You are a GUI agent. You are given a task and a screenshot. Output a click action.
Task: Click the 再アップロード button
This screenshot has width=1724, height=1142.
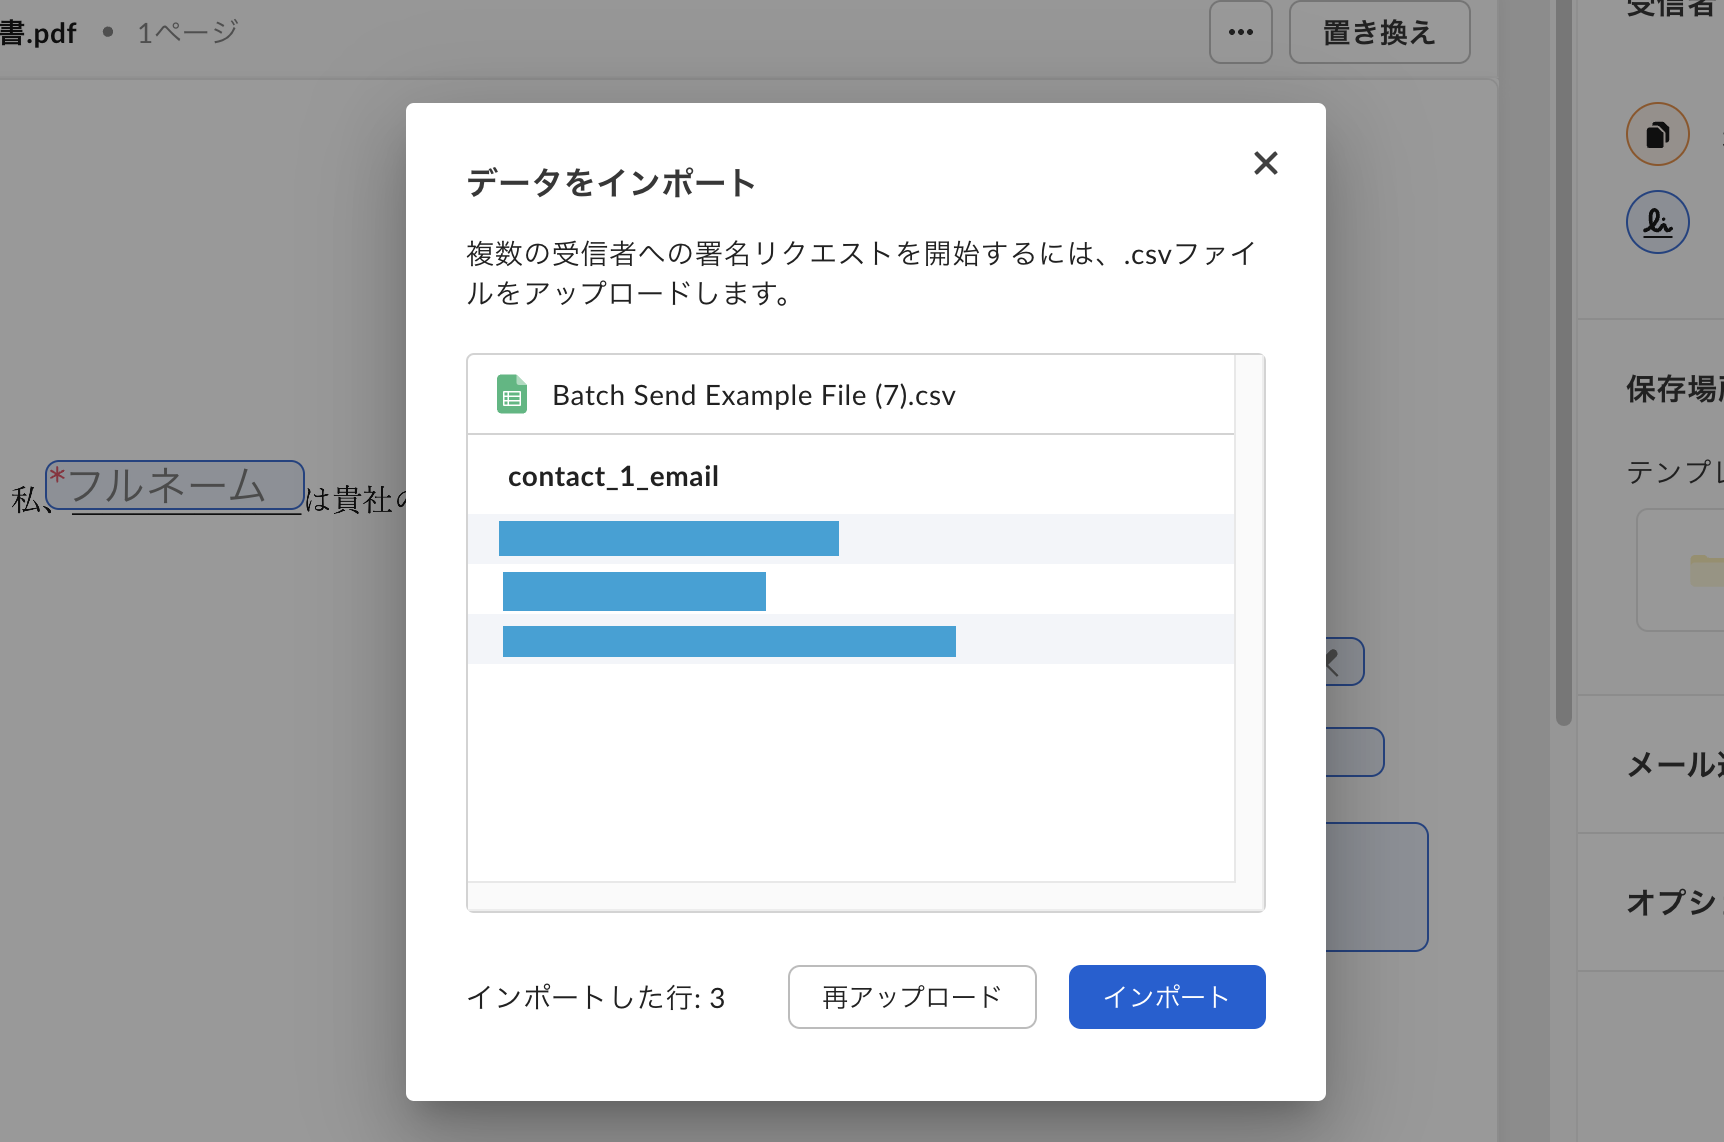(x=911, y=997)
